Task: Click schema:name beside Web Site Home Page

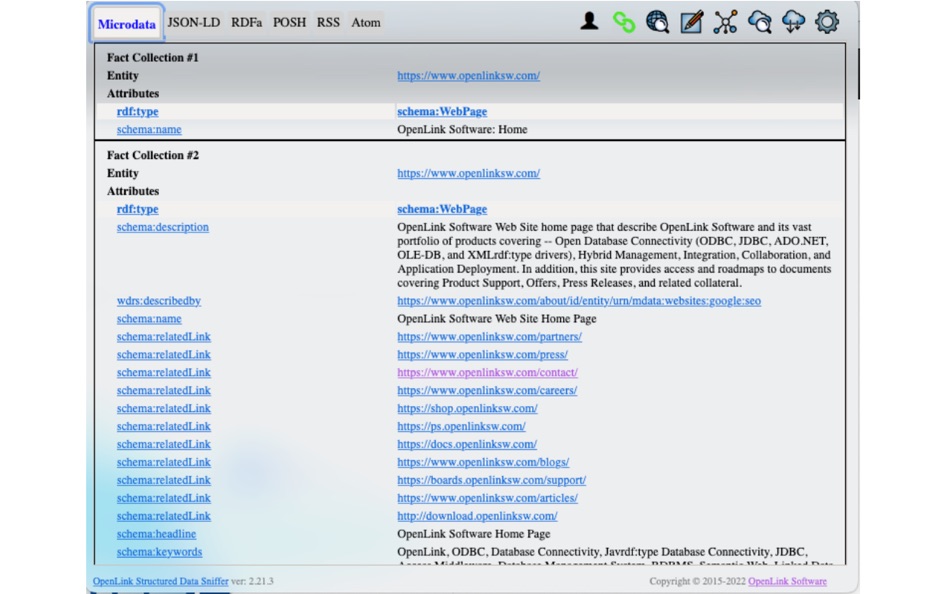Action: point(149,319)
